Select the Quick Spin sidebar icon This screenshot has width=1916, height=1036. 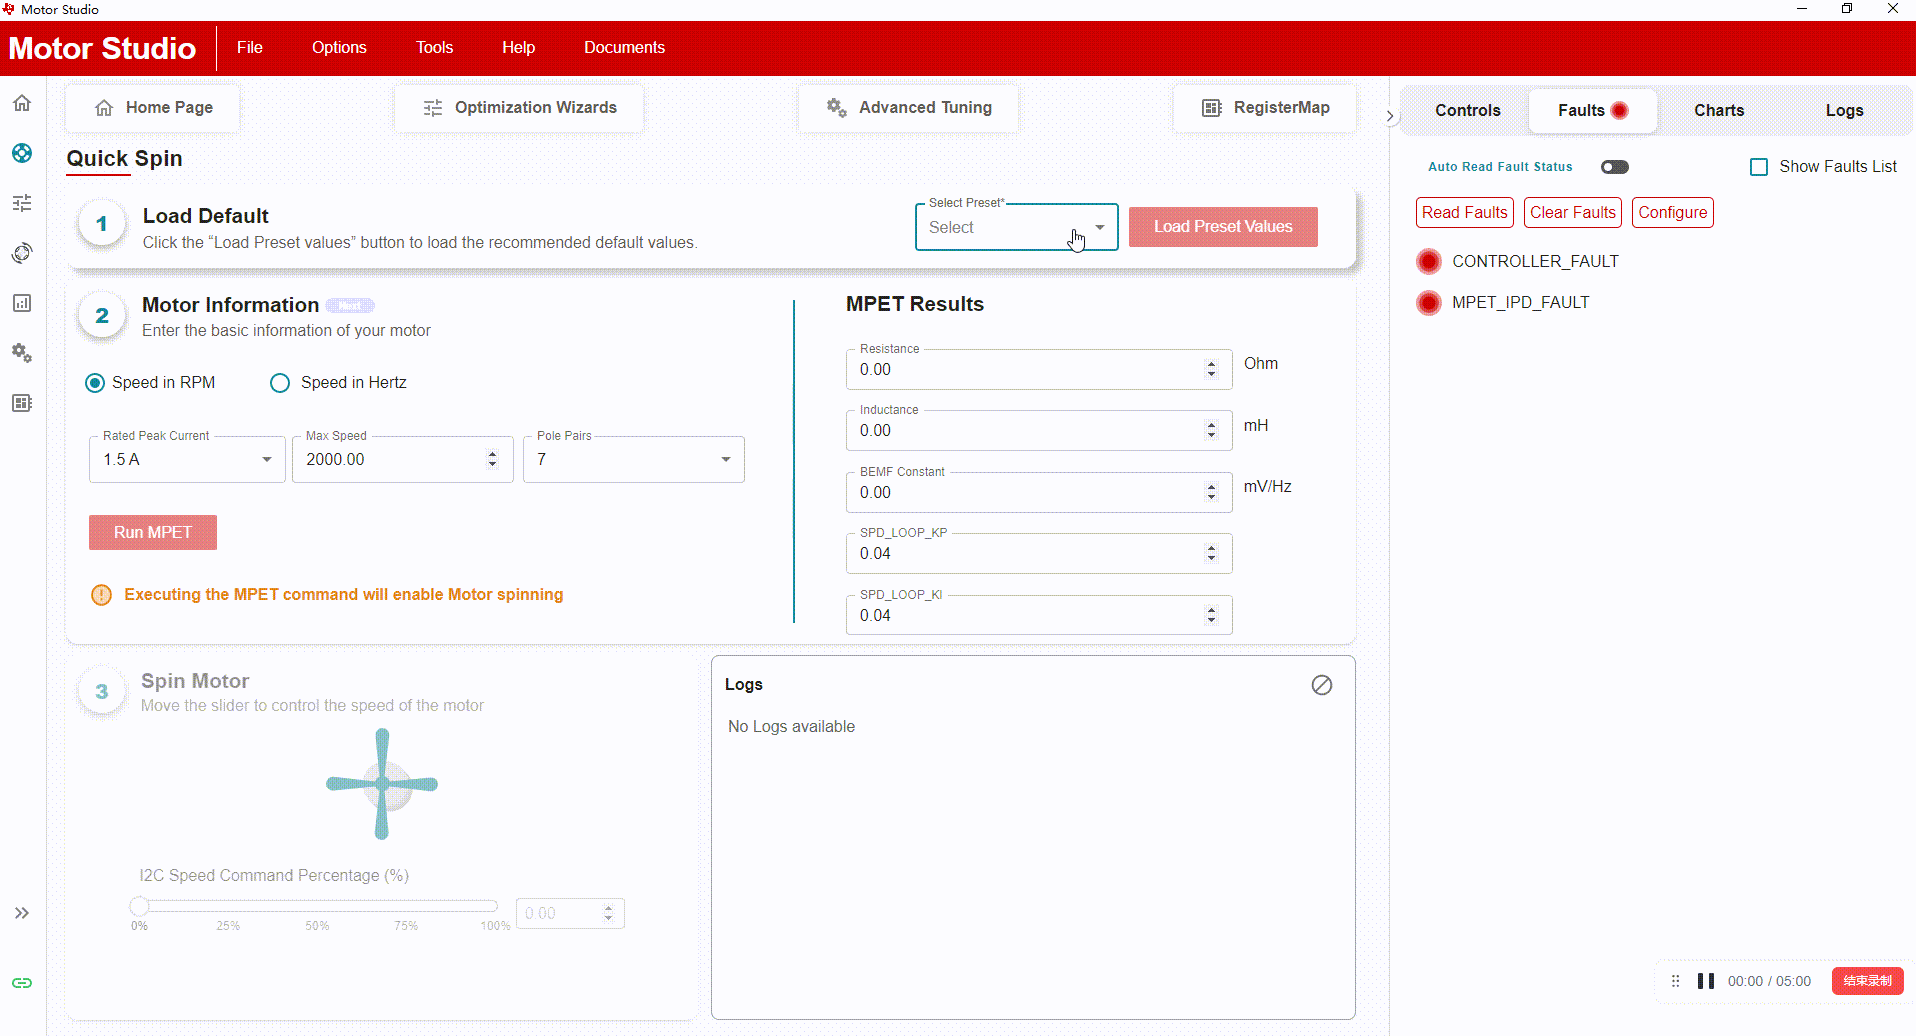(x=22, y=153)
